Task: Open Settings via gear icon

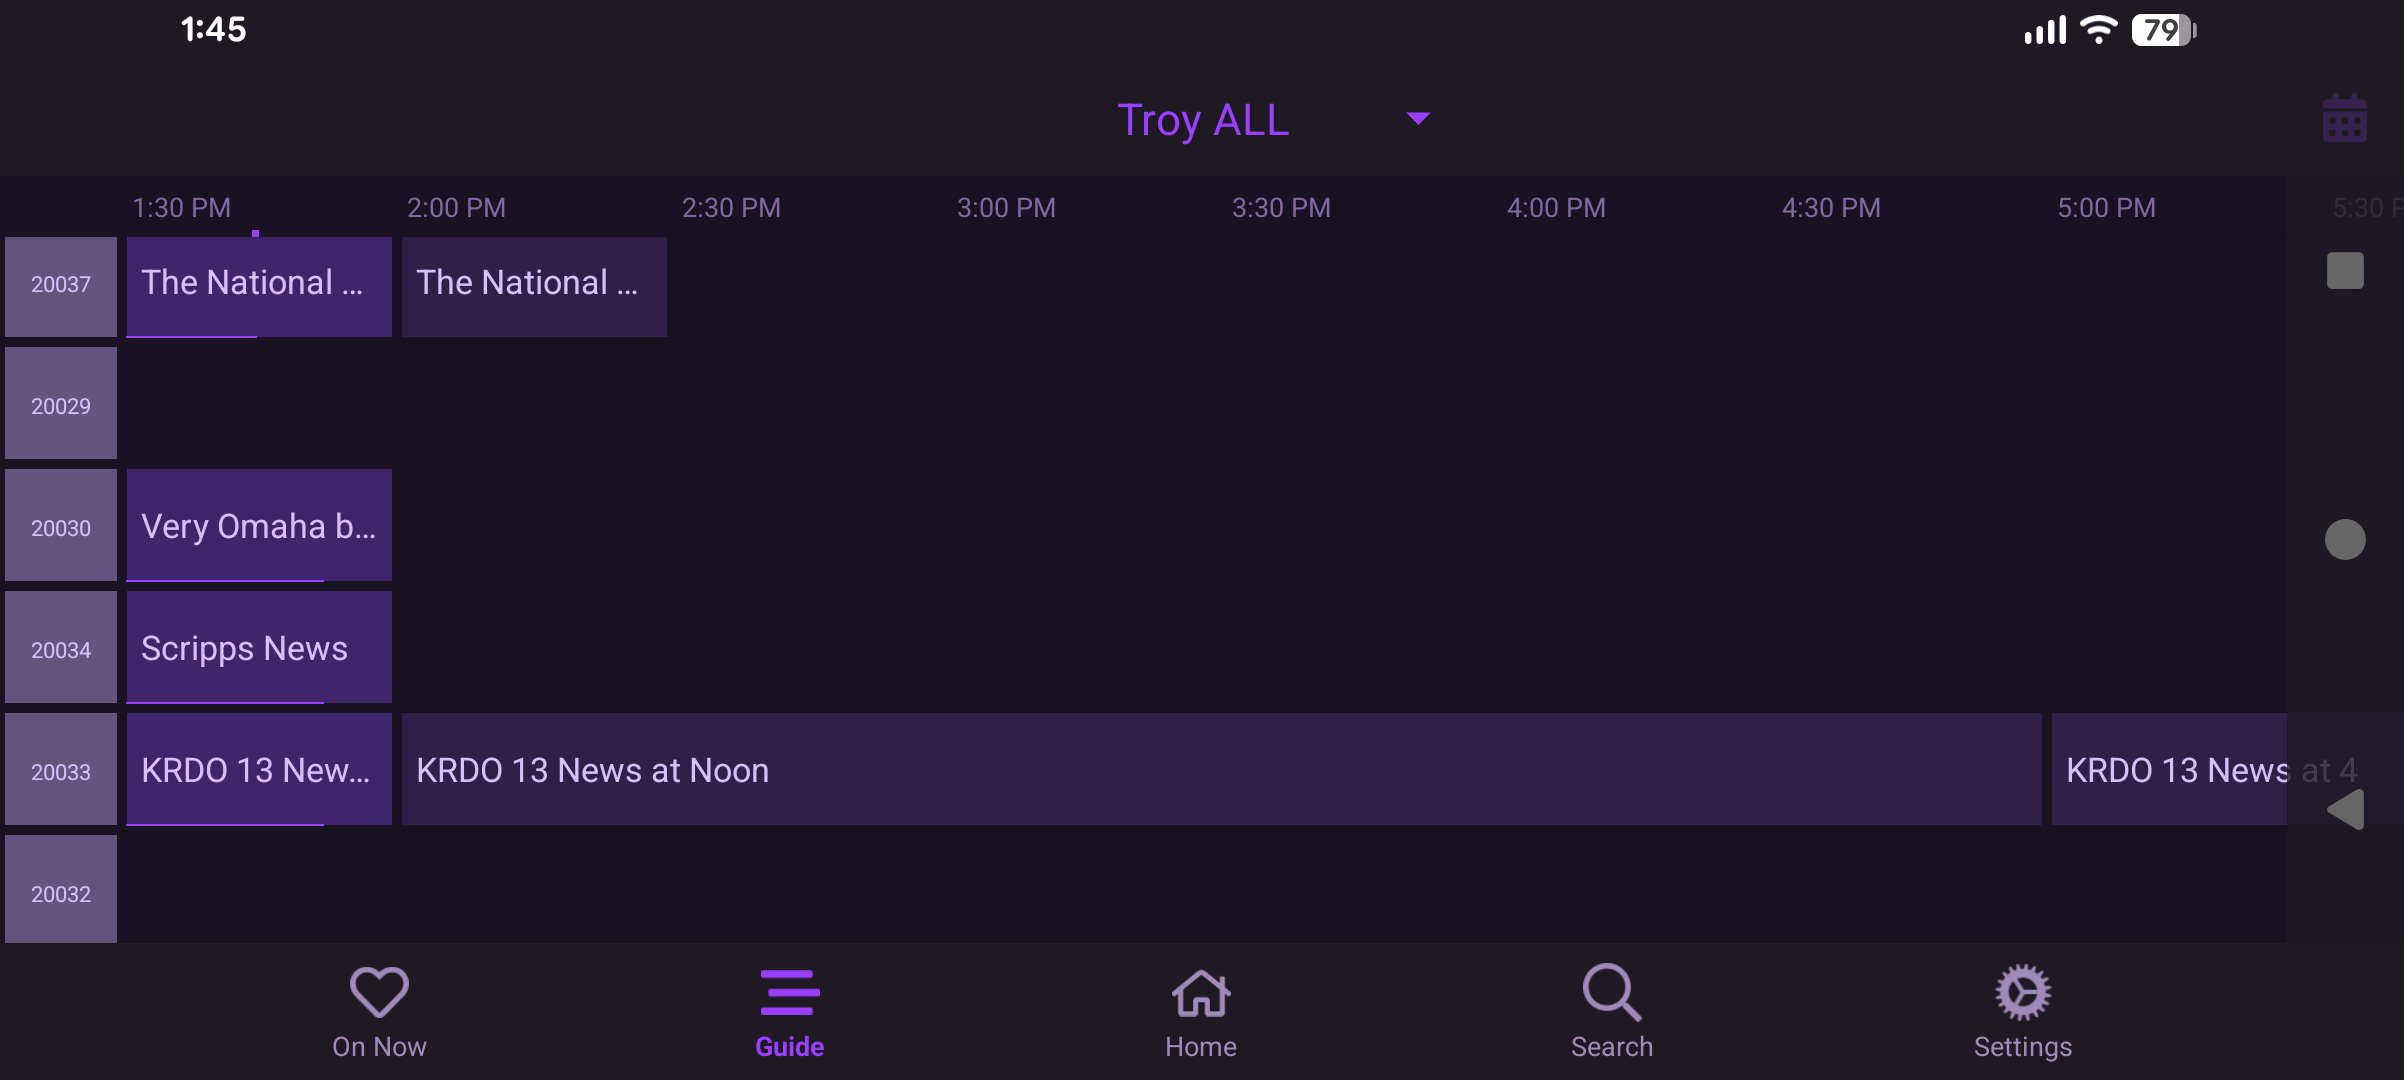Action: (2022, 992)
